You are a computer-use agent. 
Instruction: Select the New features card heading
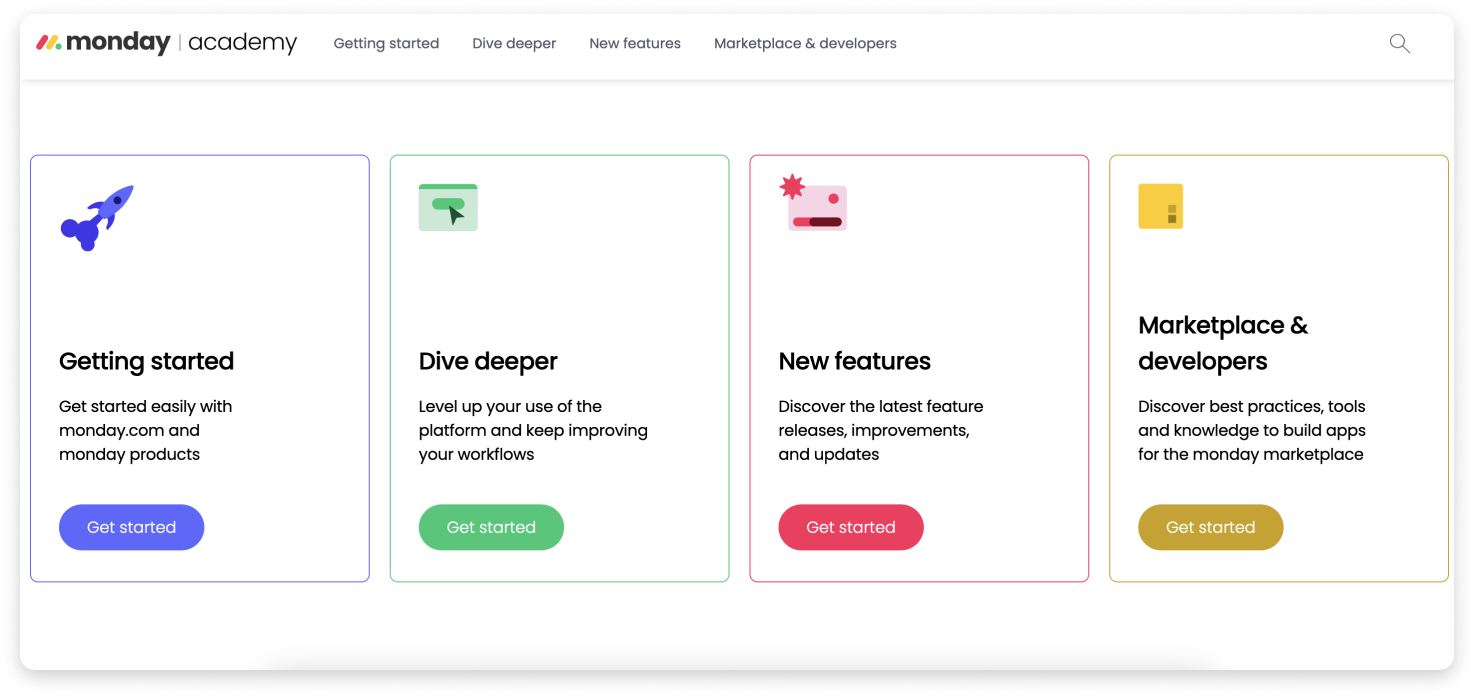pos(855,361)
